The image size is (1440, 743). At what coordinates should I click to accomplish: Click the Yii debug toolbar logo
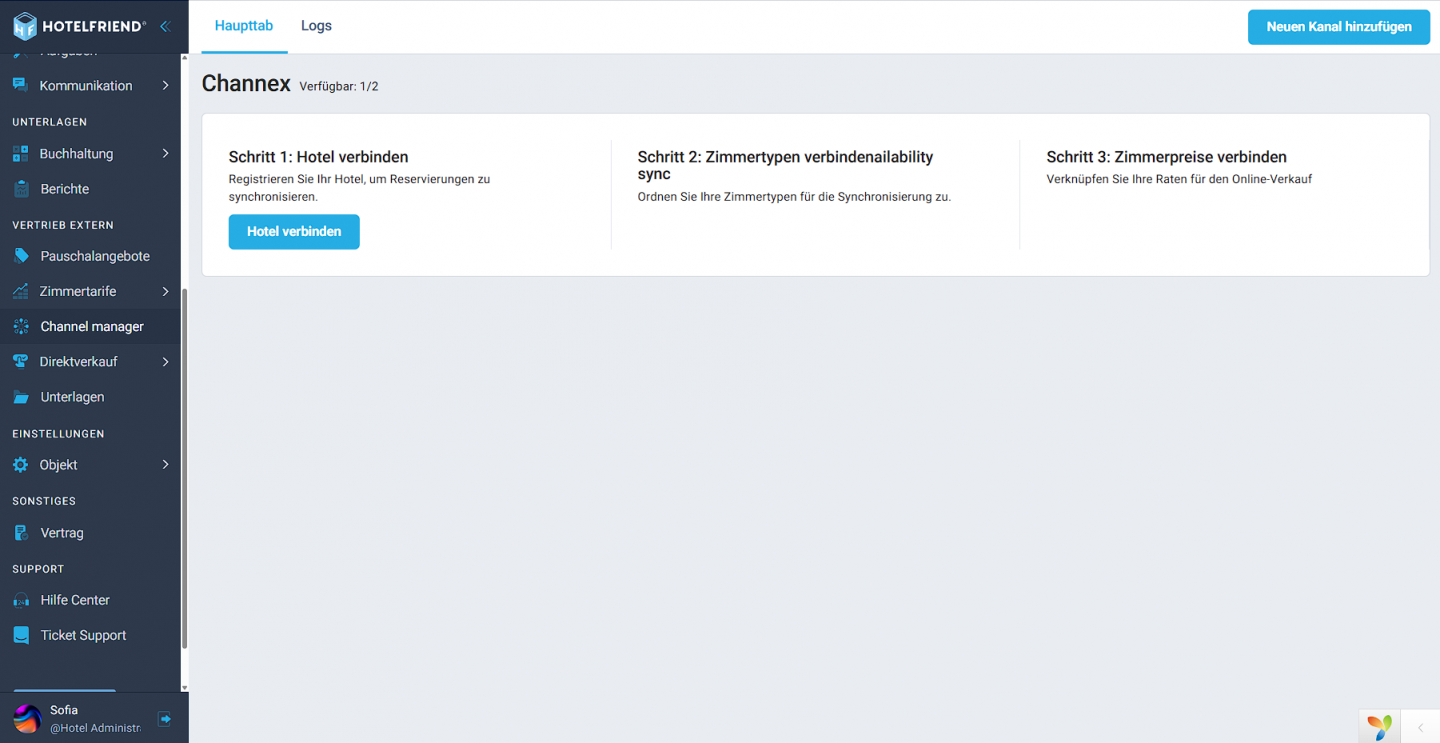[x=1380, y=727]
